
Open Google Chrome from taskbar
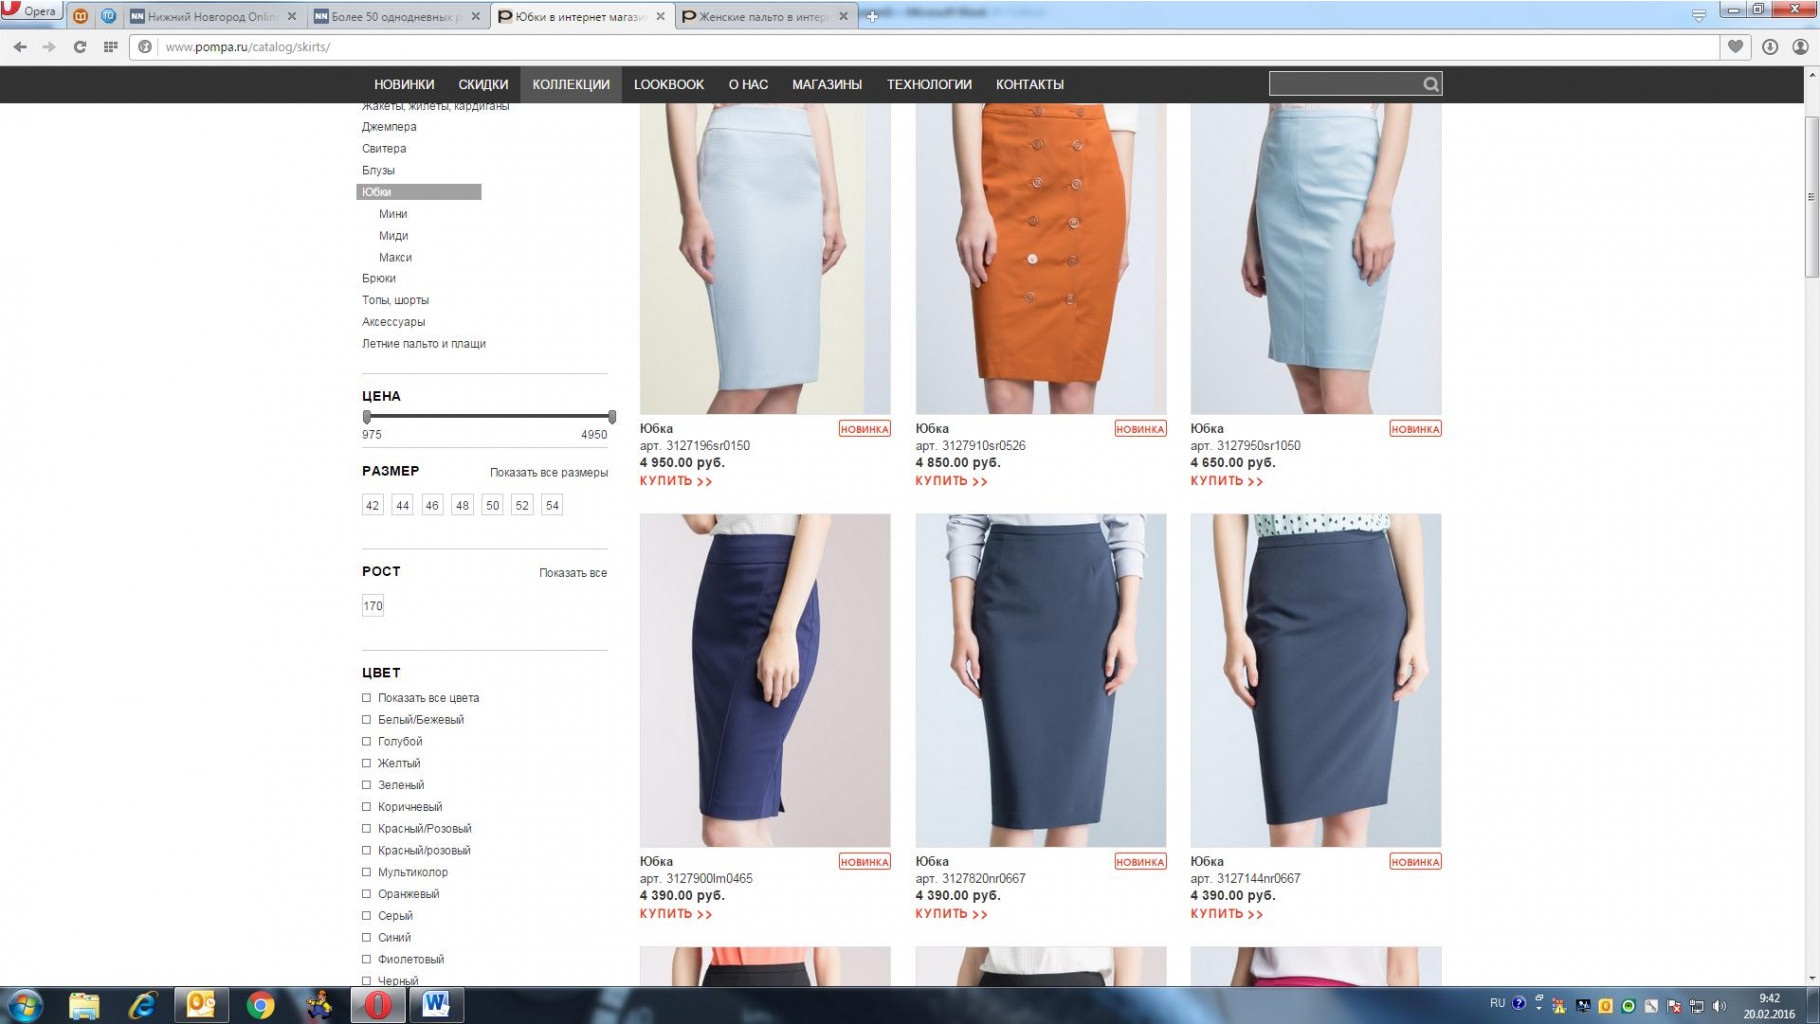coord(260,1005)
